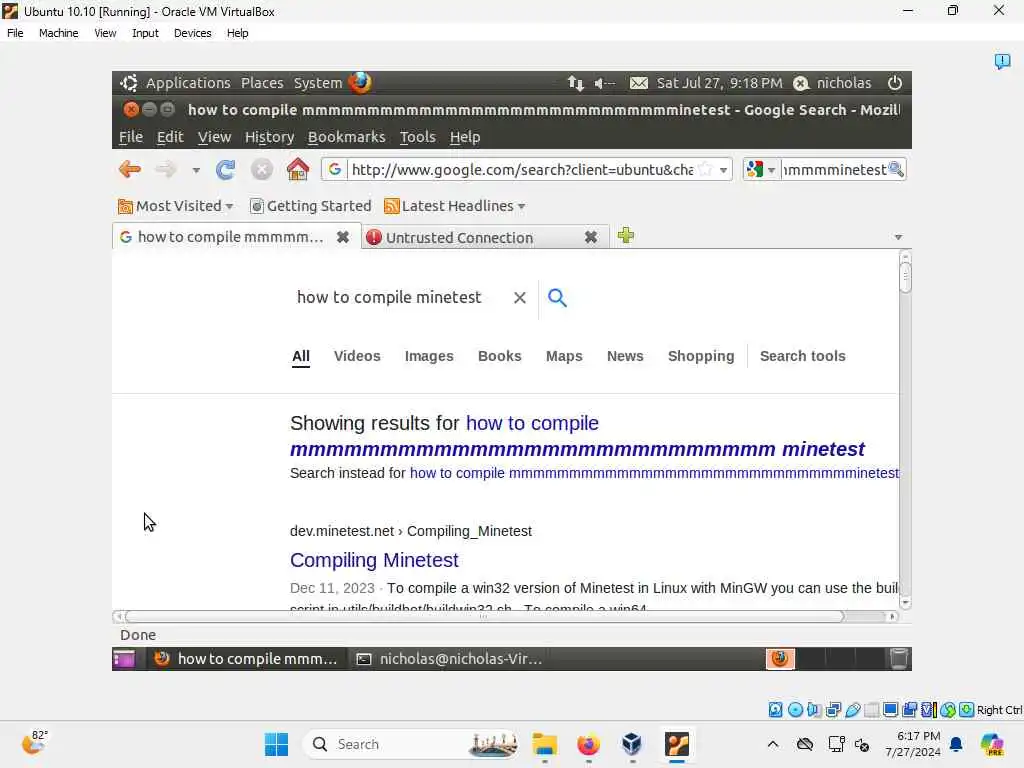Click the Google search text field
The image size is (1024, 768).
[x=389, y=298]
